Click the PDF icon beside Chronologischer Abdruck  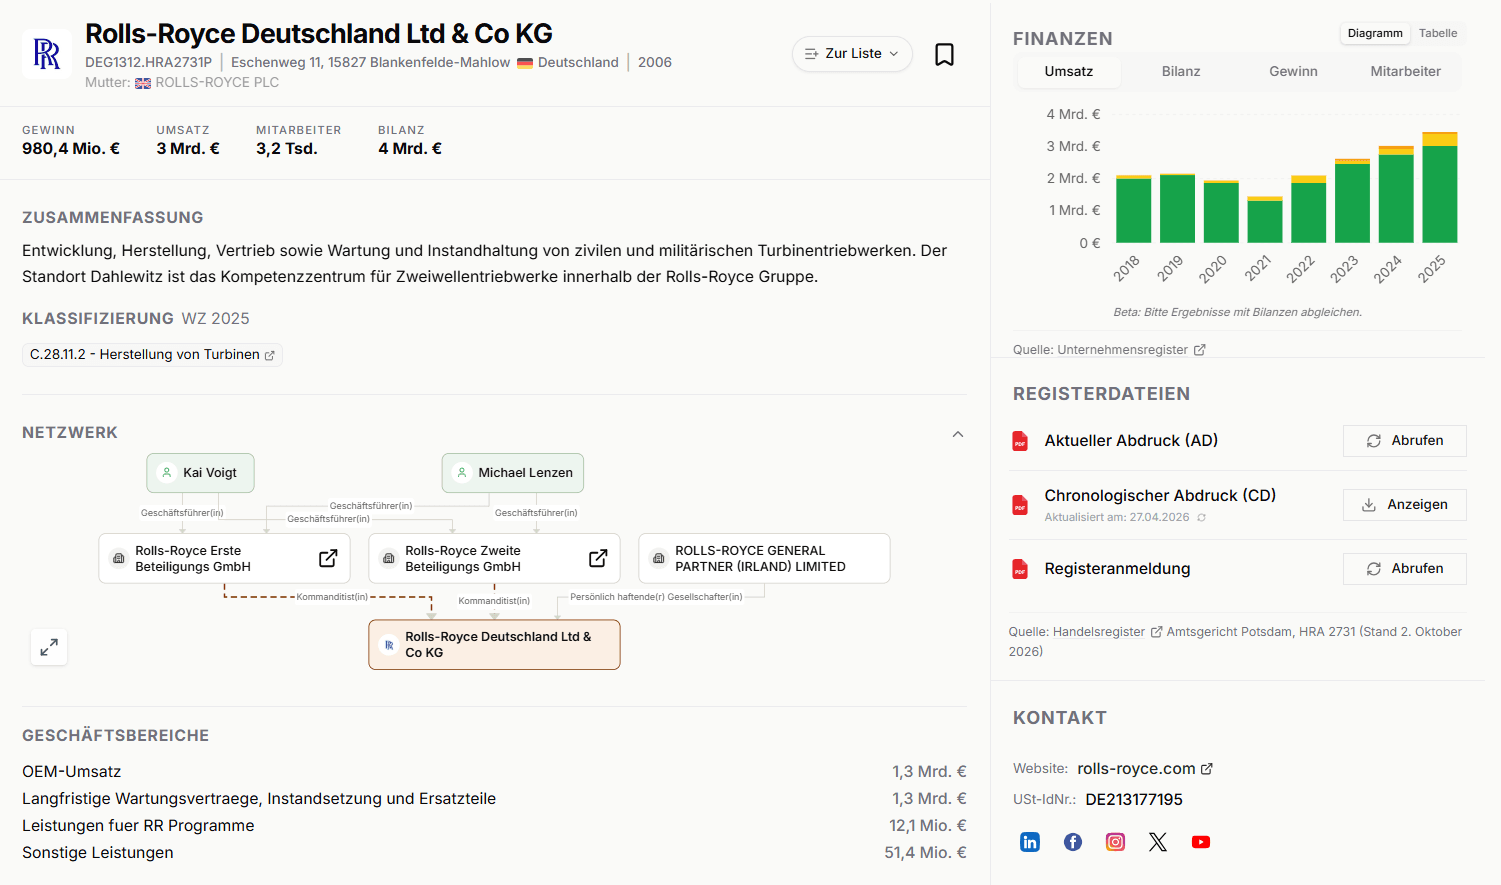click(1020, 505)
